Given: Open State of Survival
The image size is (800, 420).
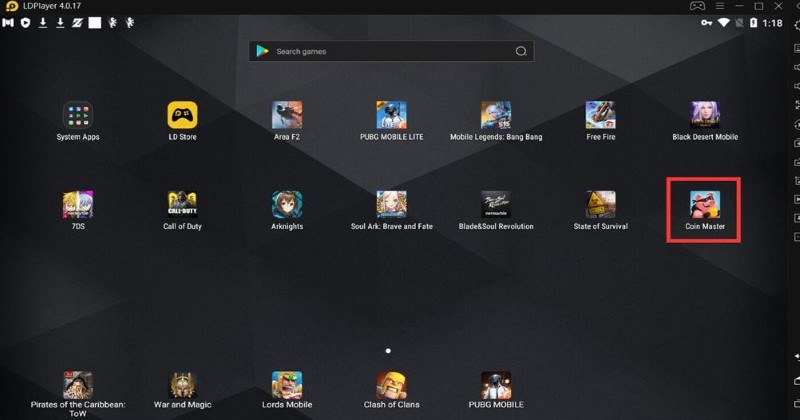Looking at the screenshot, I should coord(601,204).
